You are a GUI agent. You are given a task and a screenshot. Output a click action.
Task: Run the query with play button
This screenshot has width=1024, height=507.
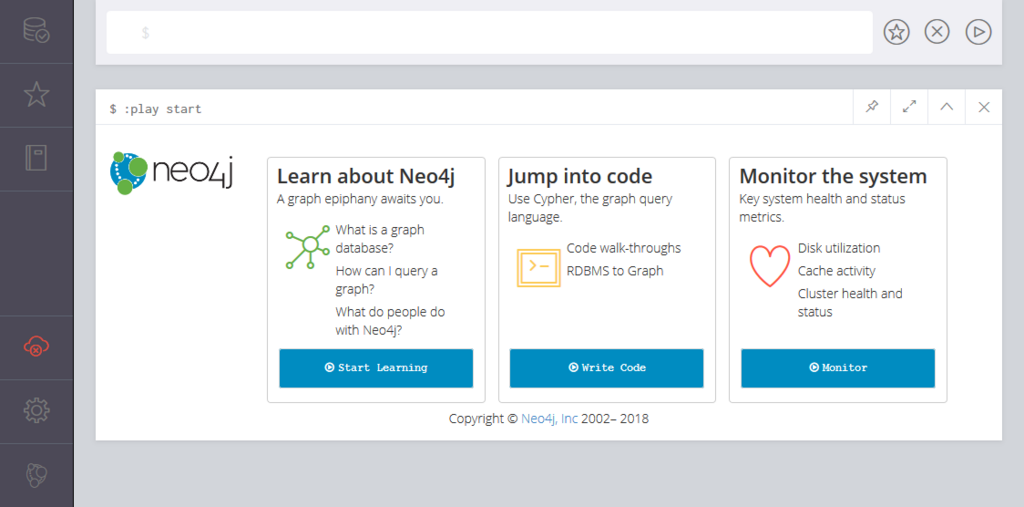pyautogui.click(x=978, y=32)
